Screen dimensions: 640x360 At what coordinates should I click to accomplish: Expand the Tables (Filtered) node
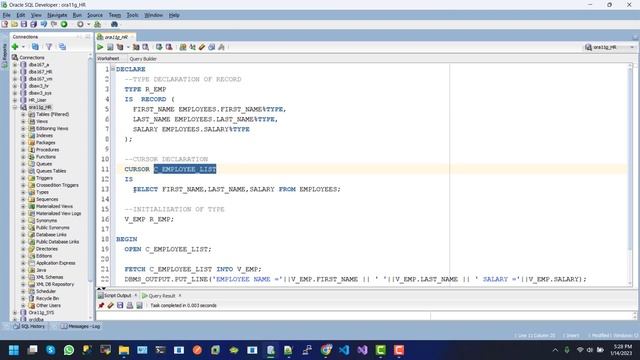tap(23, 114)
